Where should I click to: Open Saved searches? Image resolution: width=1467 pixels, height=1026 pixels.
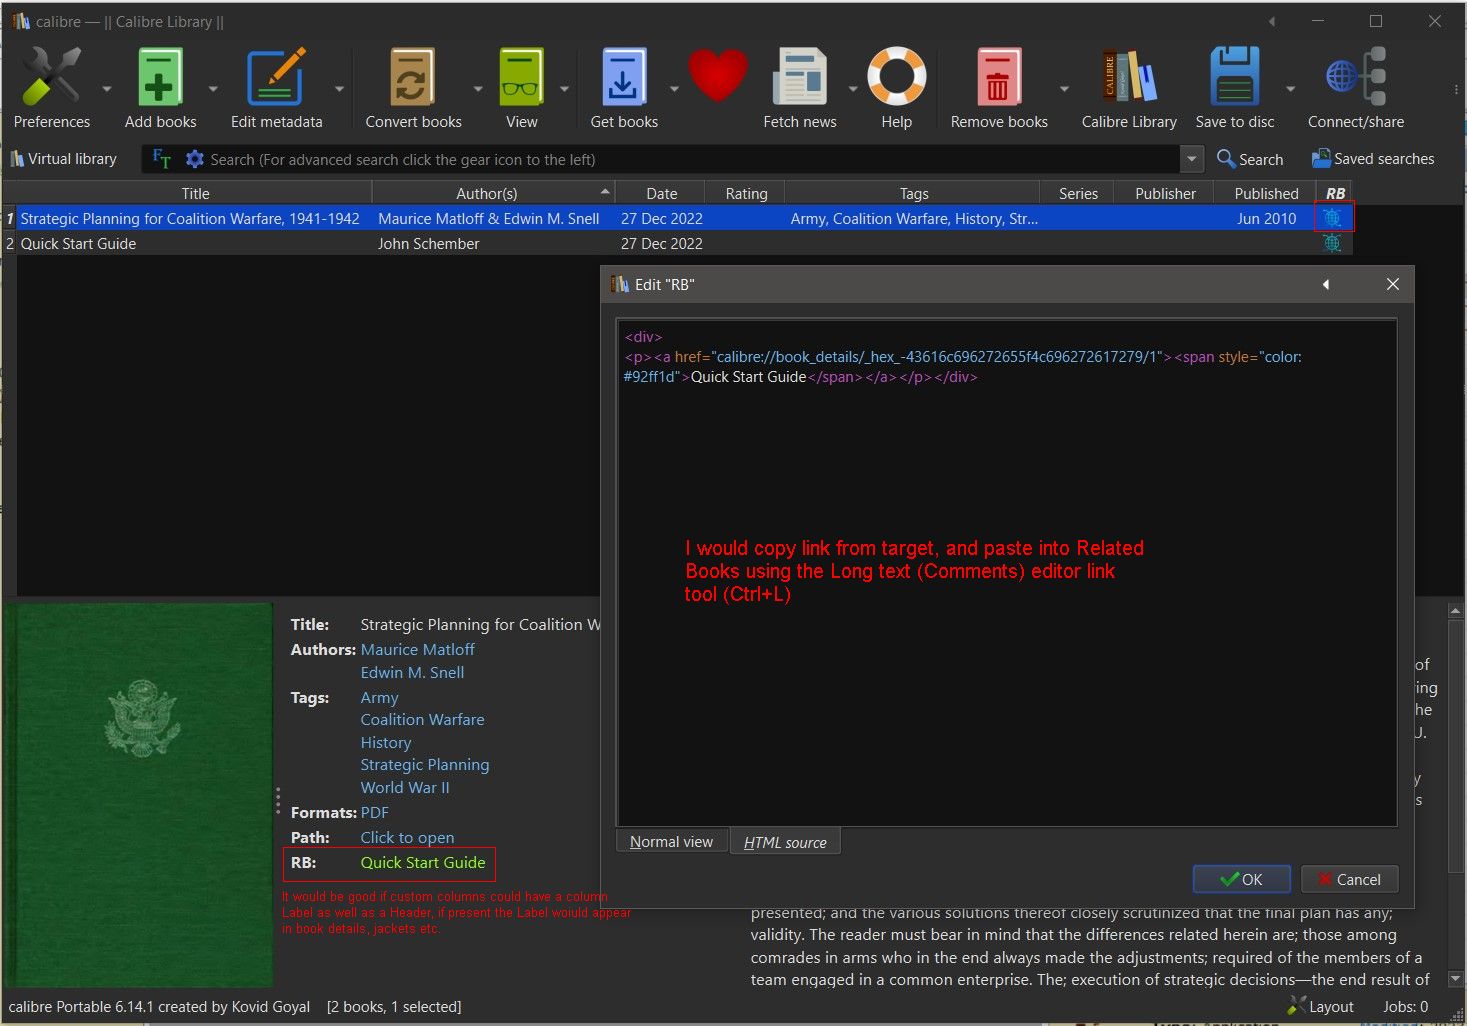tap(1373, 159)
